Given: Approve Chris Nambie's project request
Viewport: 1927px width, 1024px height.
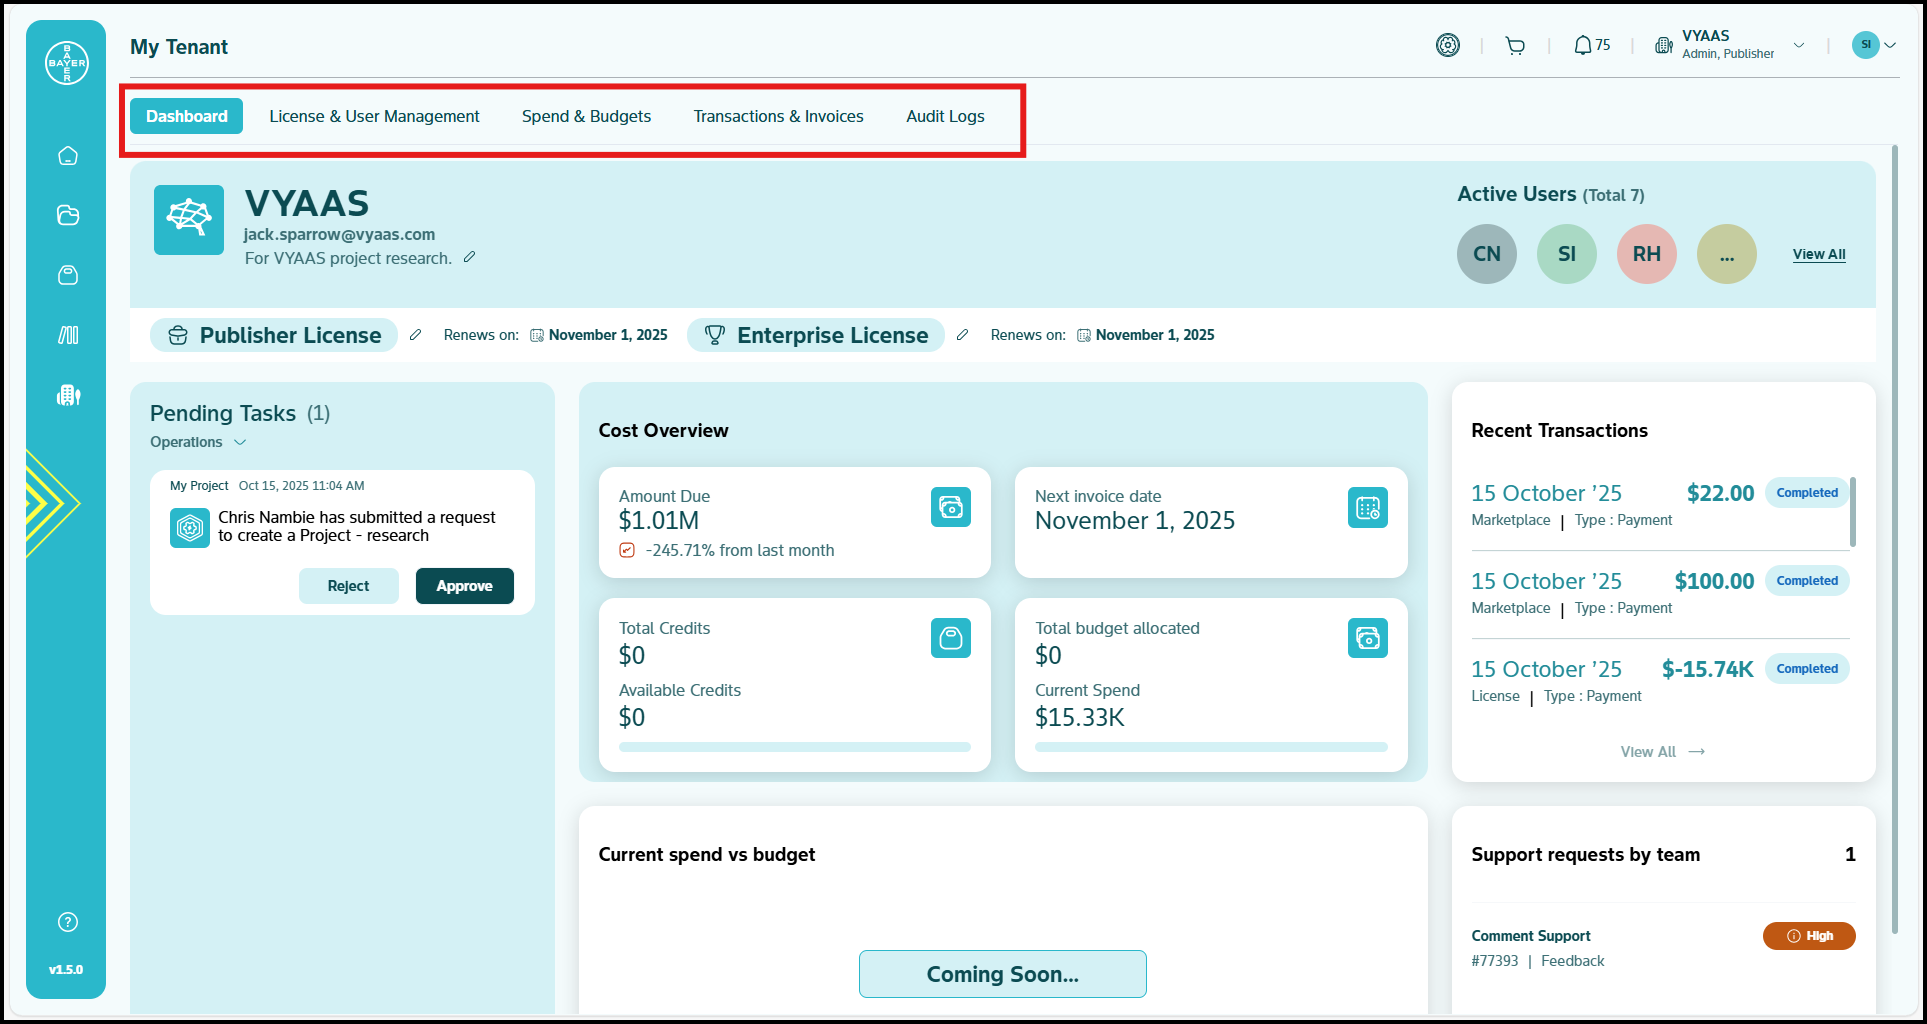Looking at the screenshot, I should coord(464,586).
